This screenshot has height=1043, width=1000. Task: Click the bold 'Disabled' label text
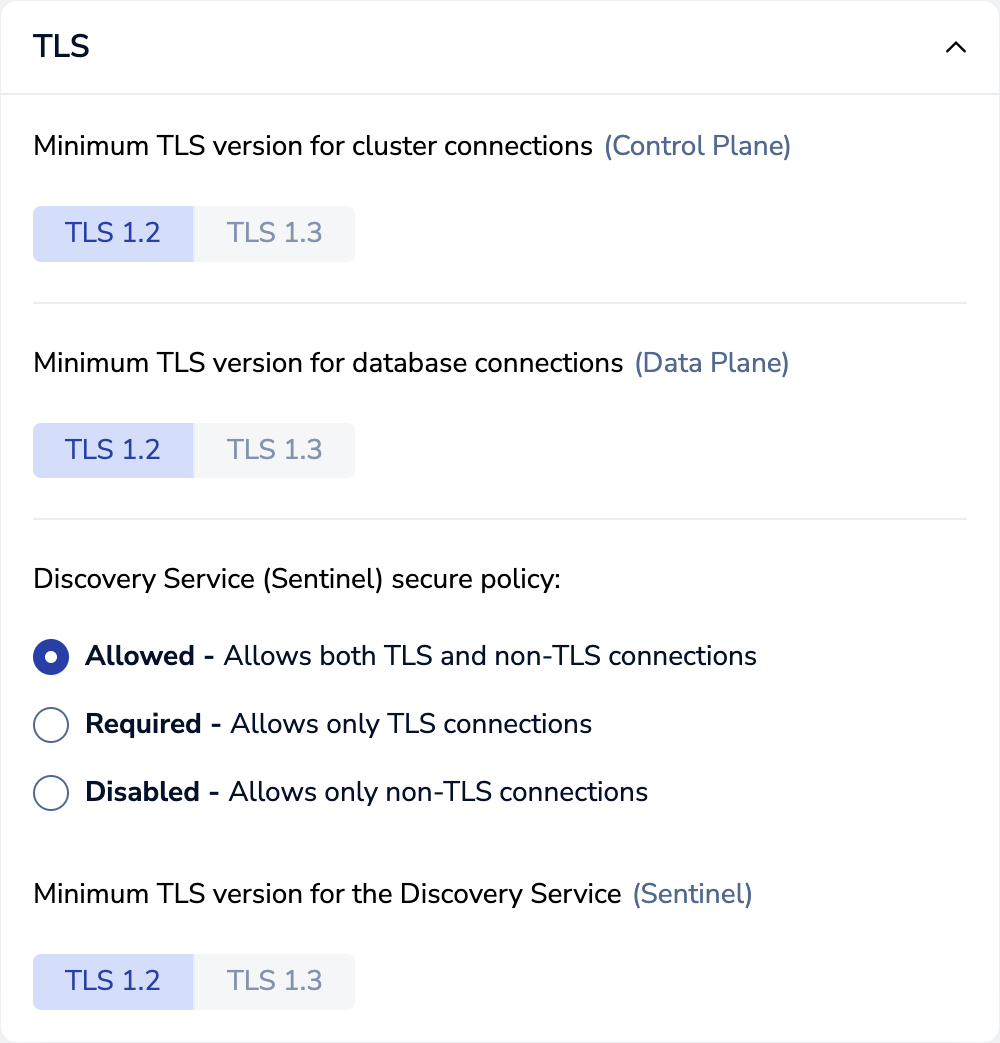(142, 792)
